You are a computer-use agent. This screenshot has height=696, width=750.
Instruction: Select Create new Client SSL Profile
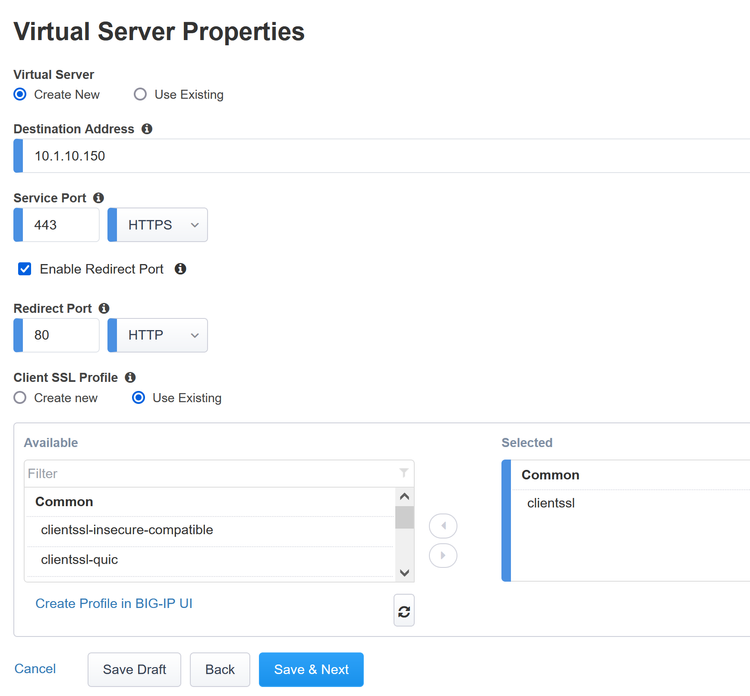point(20,398)
